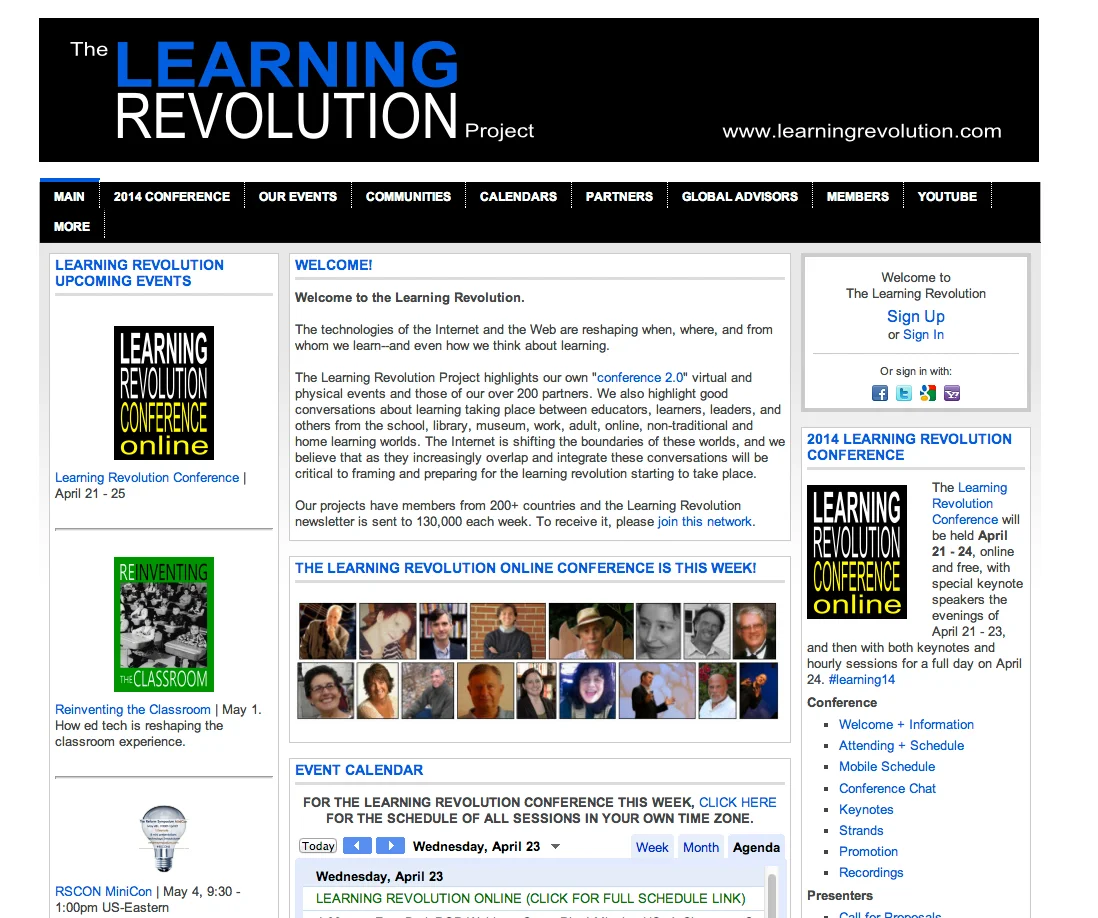The height and width of the screenshot is (918, 1098).
Task: Open the MORE menu item
Action: pos(71,227)
